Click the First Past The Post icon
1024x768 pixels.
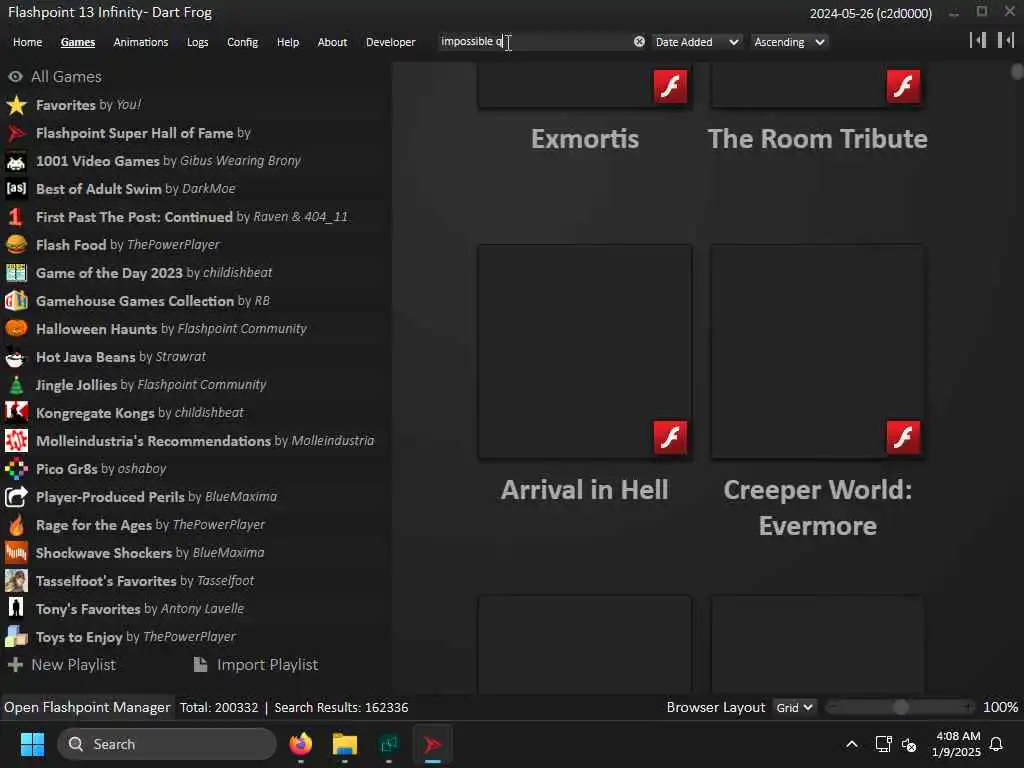(x=16, y=217)
